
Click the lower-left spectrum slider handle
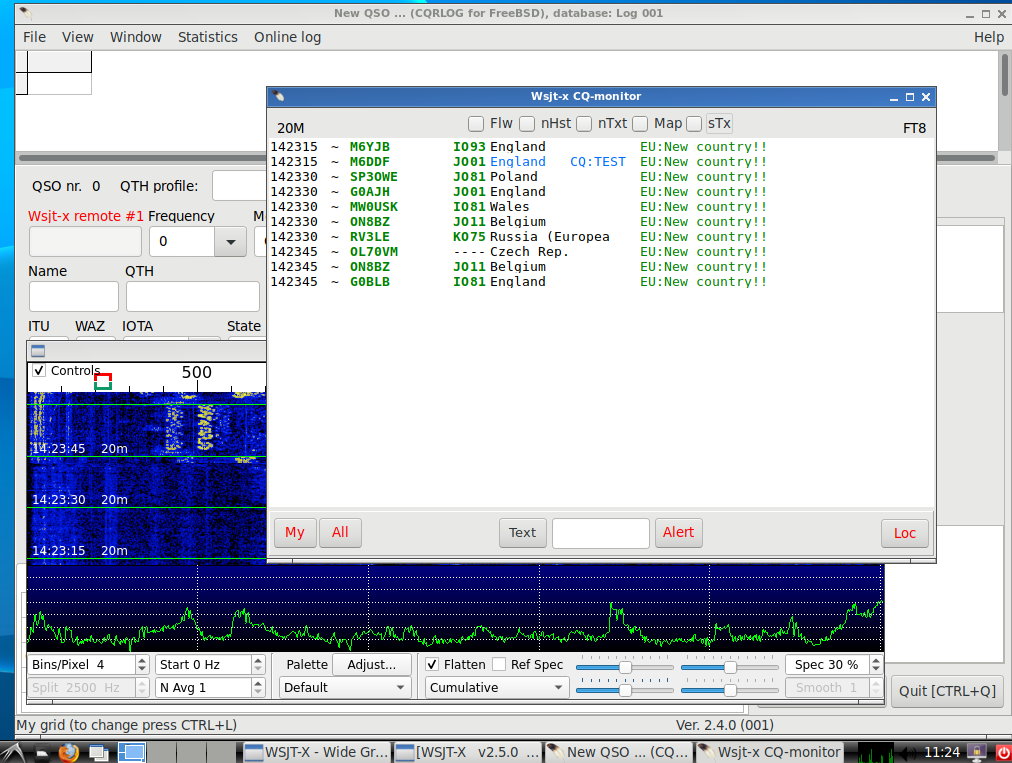pyautogui.click(x=625, y=690)
